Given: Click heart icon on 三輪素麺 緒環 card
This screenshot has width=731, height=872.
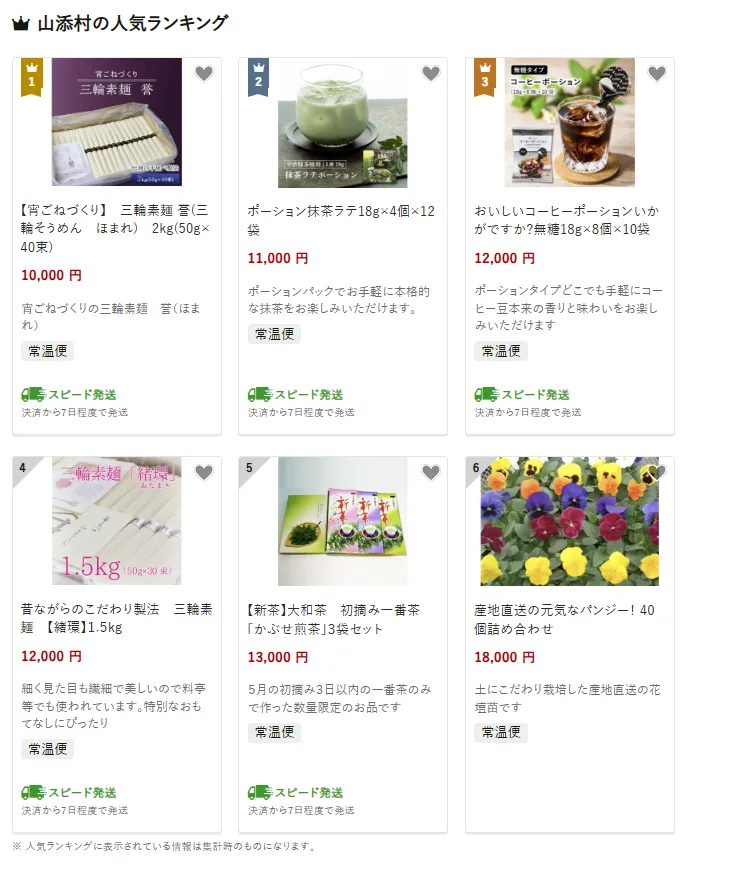Looking at the screenshot, I should 204,472.
